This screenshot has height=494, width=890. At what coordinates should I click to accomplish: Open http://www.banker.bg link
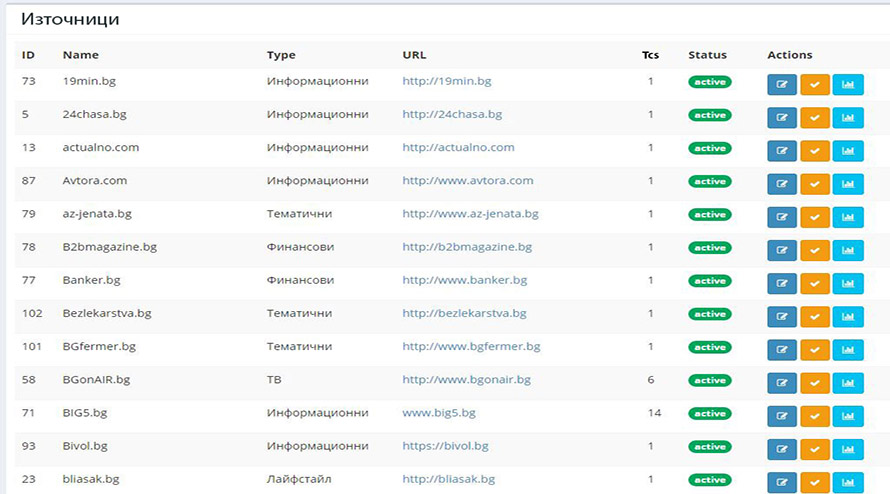click(464, 280)
